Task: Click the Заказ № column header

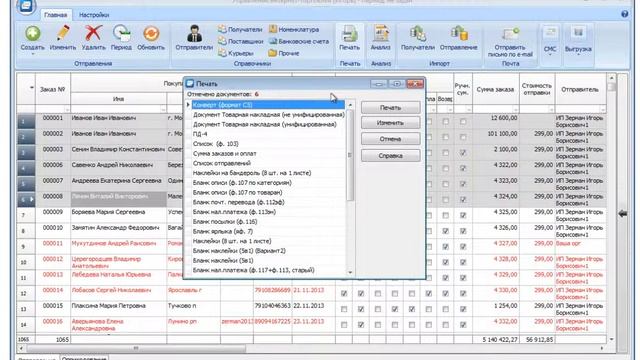Action: point(53,89)
